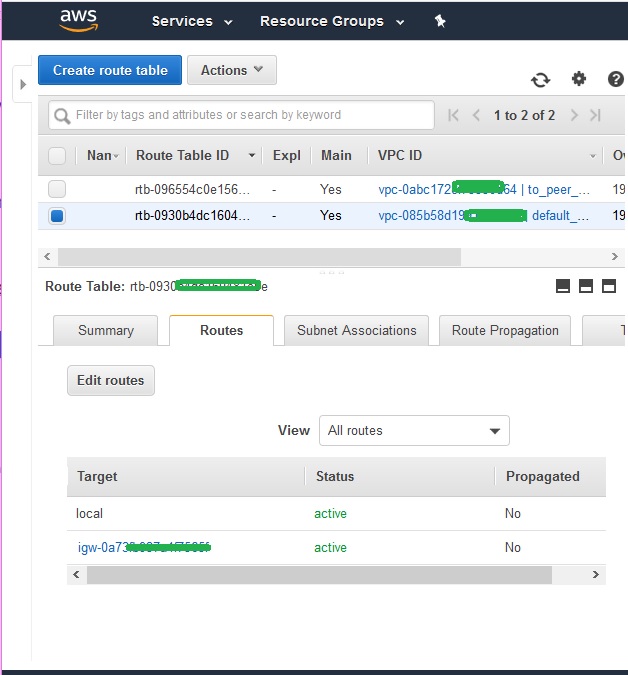Click the routes table horizontal scrollbar
The height and width of the screenshot is (675, 628).
point(319,575)
